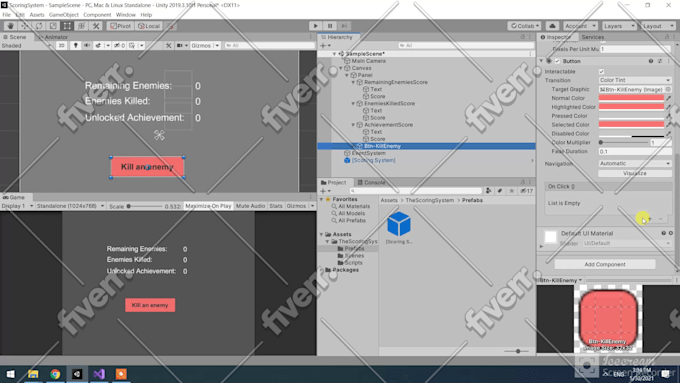Open File Explorer from taskbar

(33, 374)
